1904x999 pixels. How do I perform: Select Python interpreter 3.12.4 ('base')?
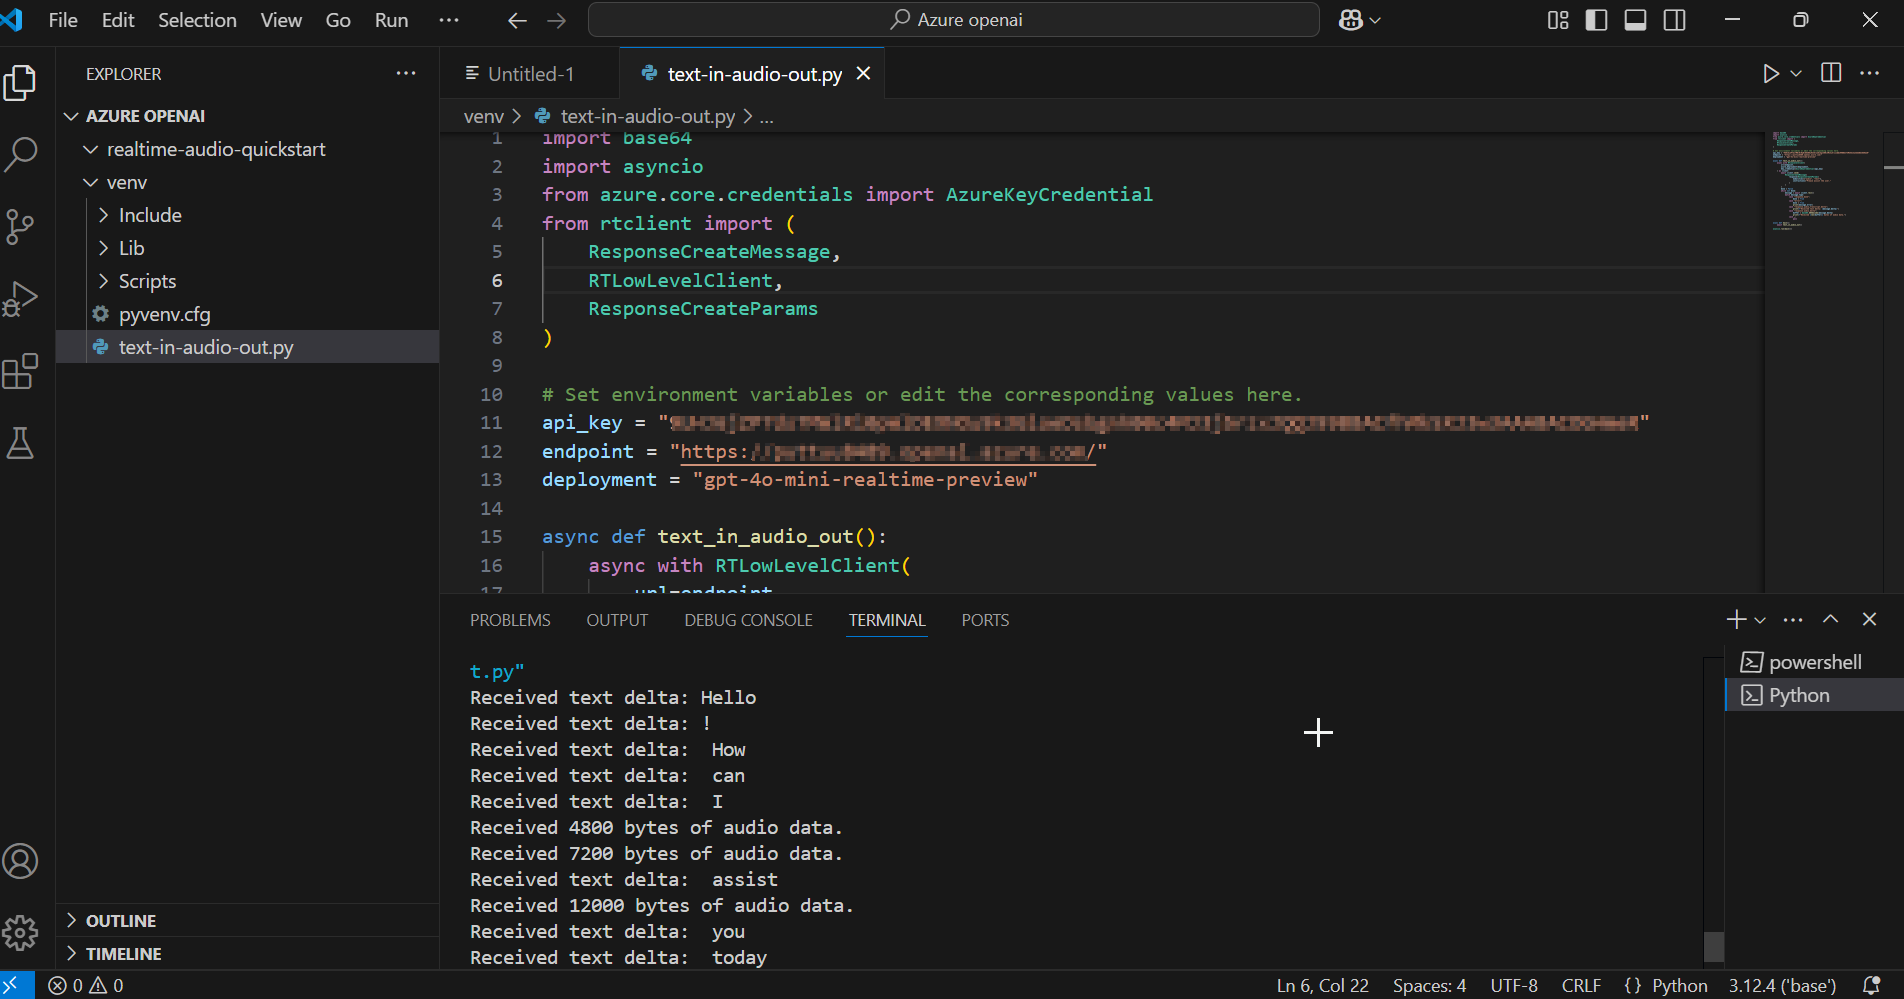pos(1782,985)
